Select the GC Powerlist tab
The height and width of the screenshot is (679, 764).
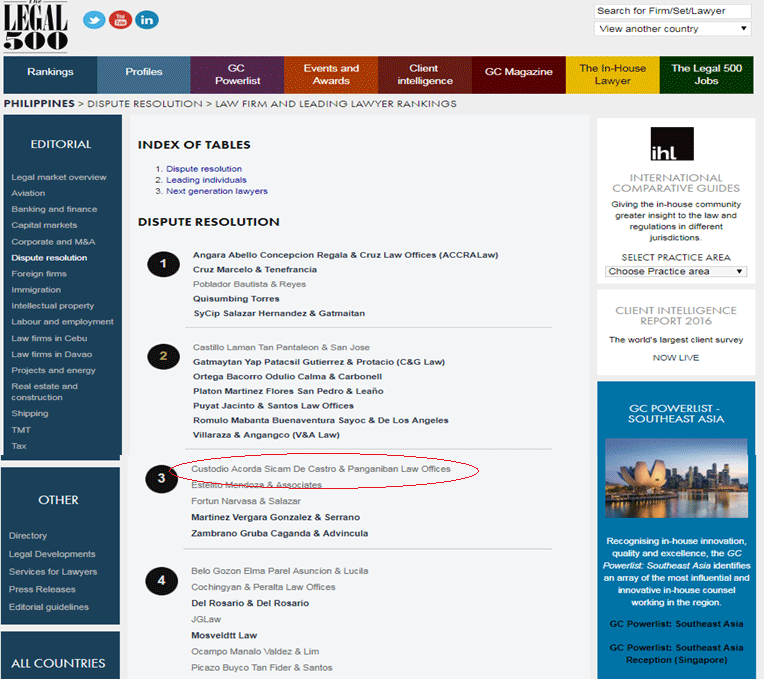point(237,74)
